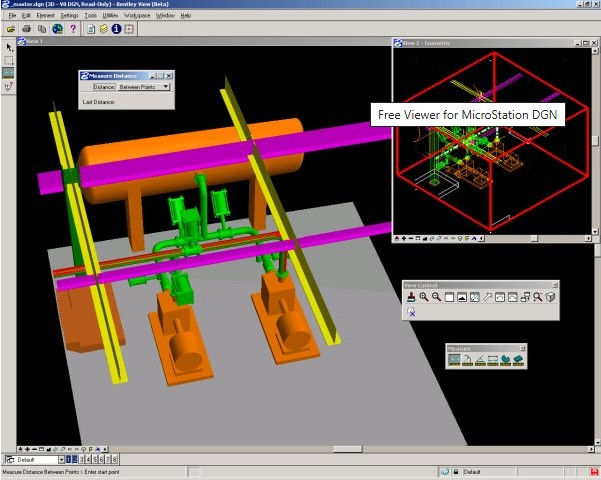This screenshot has width=601, height=480.
Task: Select the Element Selection arrow tool
Action: pos(9,47)
